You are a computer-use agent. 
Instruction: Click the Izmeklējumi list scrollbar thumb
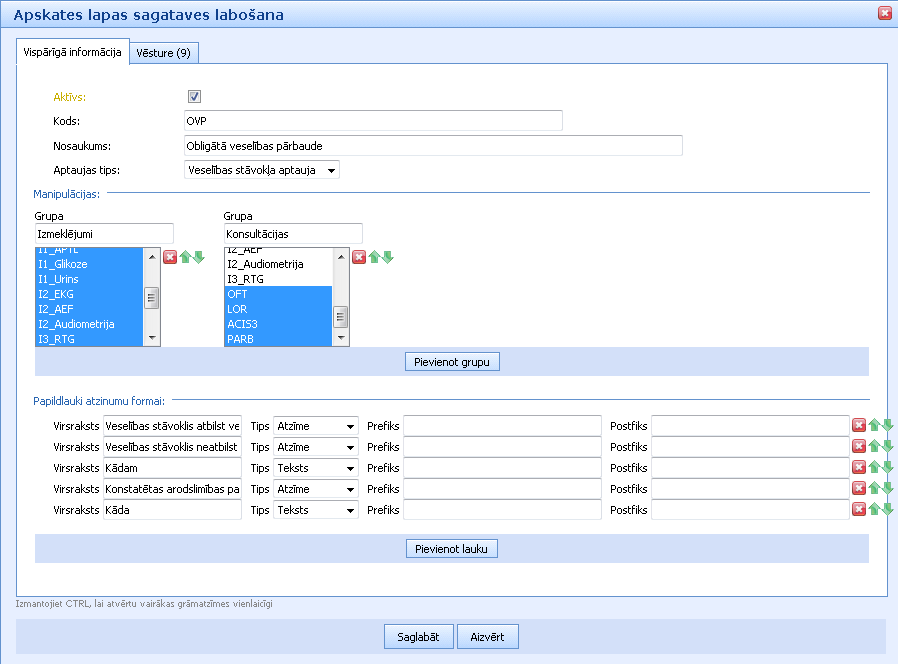point(152,297)
